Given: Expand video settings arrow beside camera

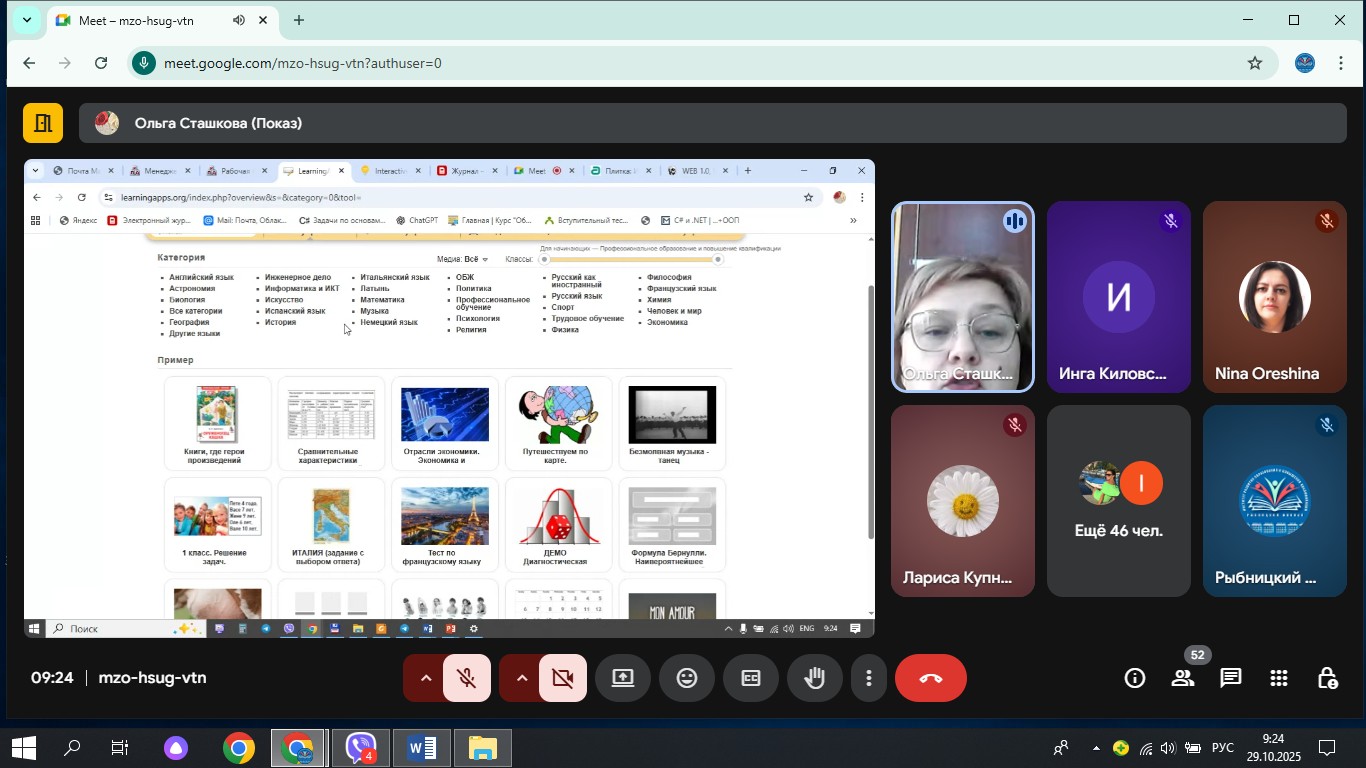Looking at the screenshot, I should point(521,678).
